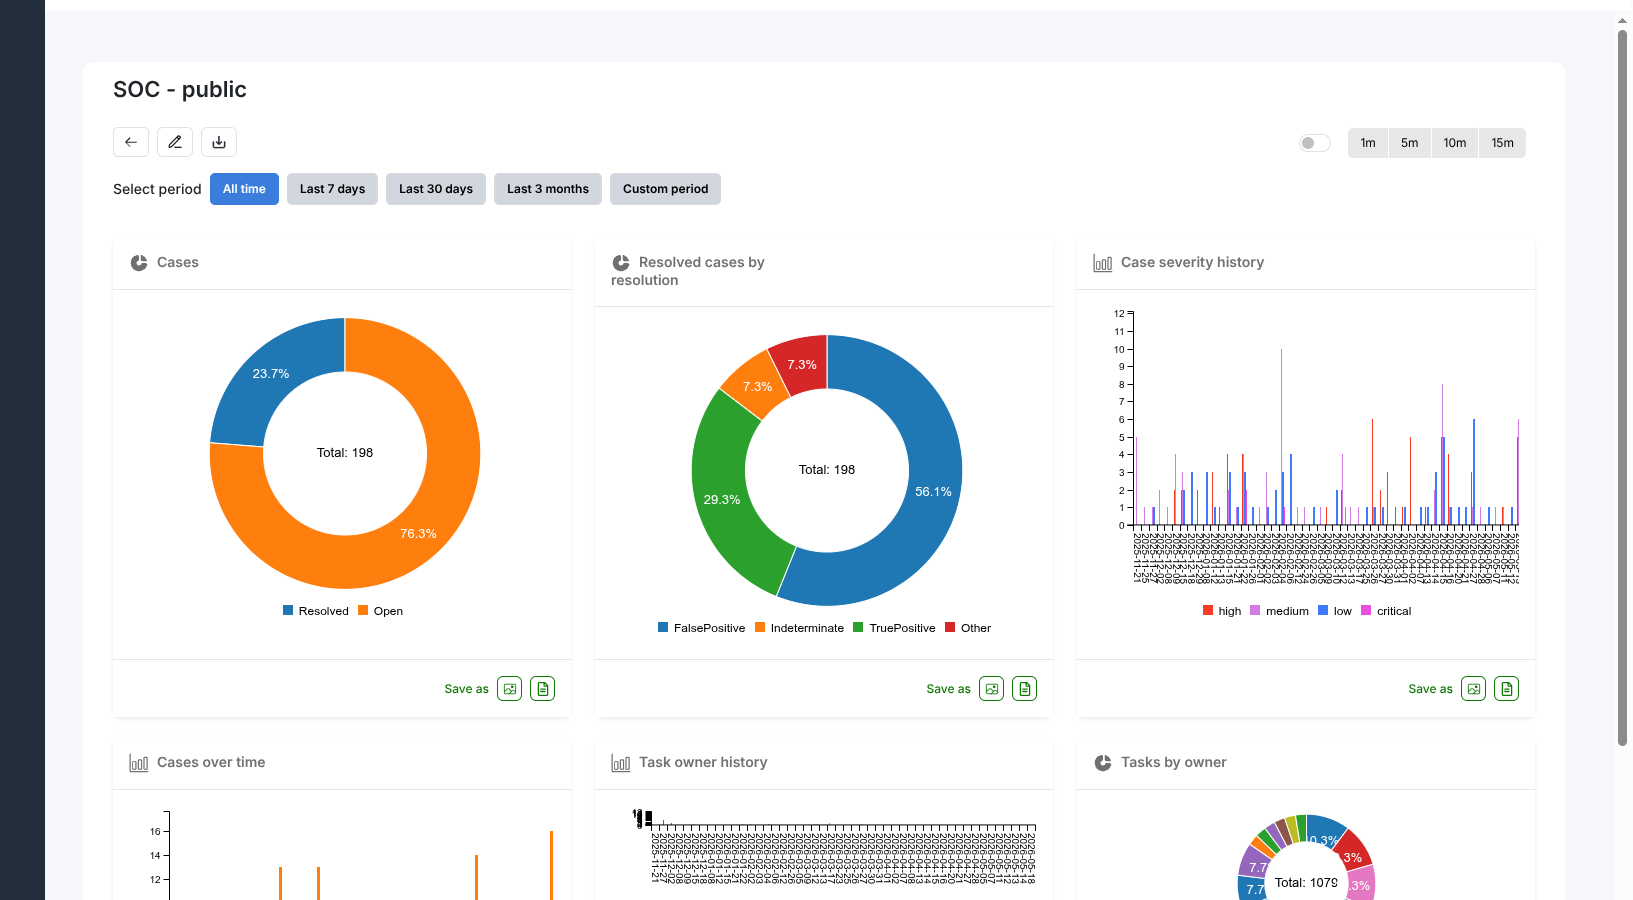The image size is (1633, 900).
Task: Toggle FalsePositive legend entry
Action: [702, 628]
